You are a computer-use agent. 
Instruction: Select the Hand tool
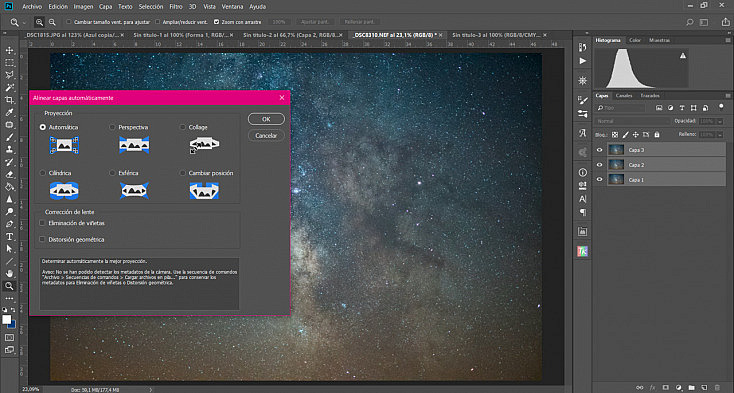[x=9, y=274]
